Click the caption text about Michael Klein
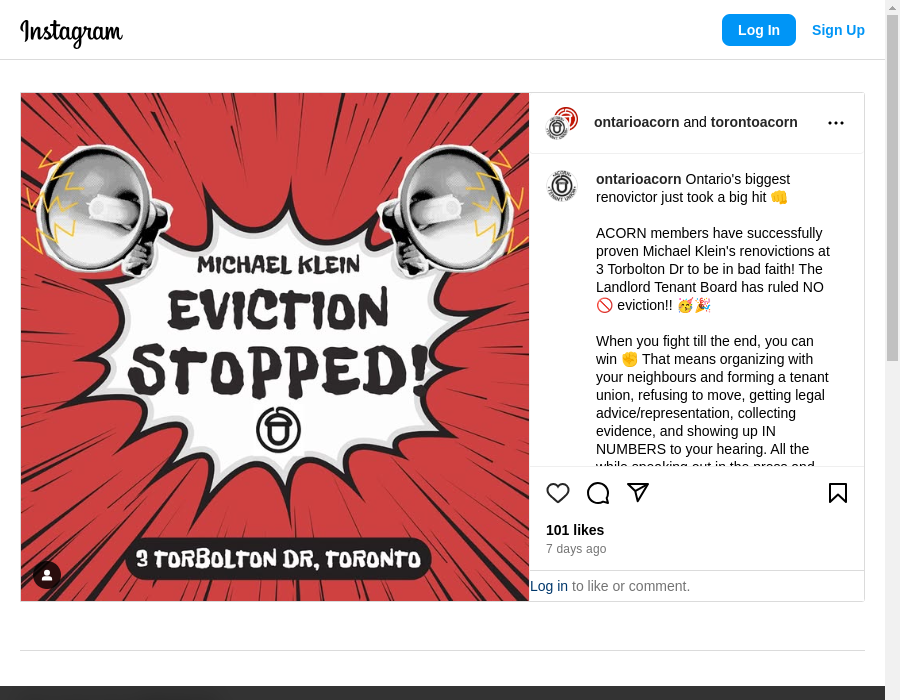Viewport: 900px width, 700px height. pyautogui.click(x=713, y=269)
